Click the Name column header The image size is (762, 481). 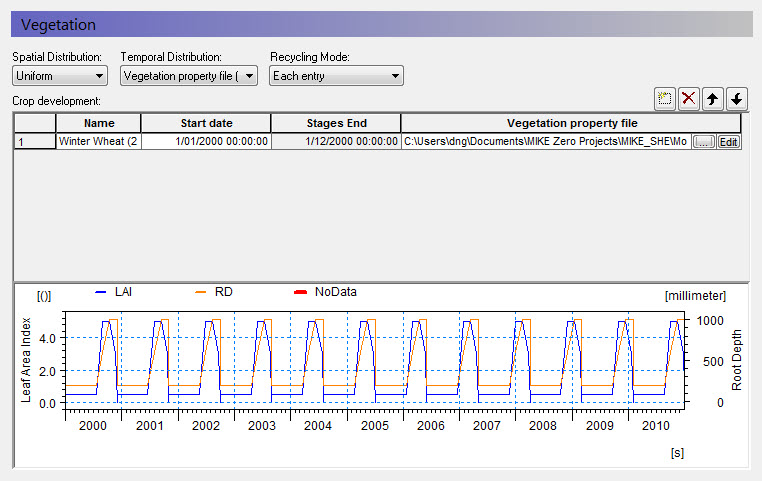point(99,123)
